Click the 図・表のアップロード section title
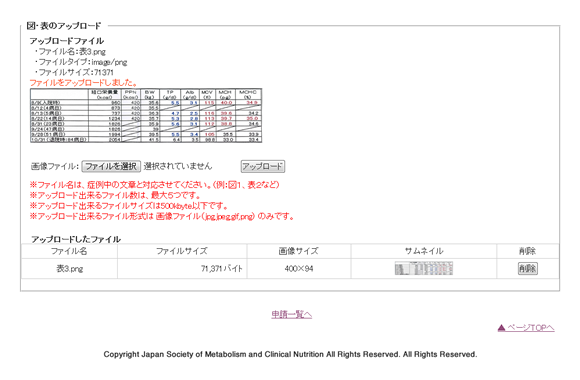The height and width of the screenshot is (380, 580). (64, 26)
